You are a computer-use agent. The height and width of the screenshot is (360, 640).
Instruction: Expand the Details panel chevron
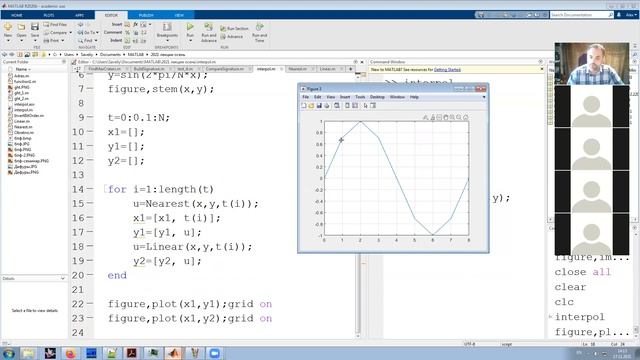(63, 278)
